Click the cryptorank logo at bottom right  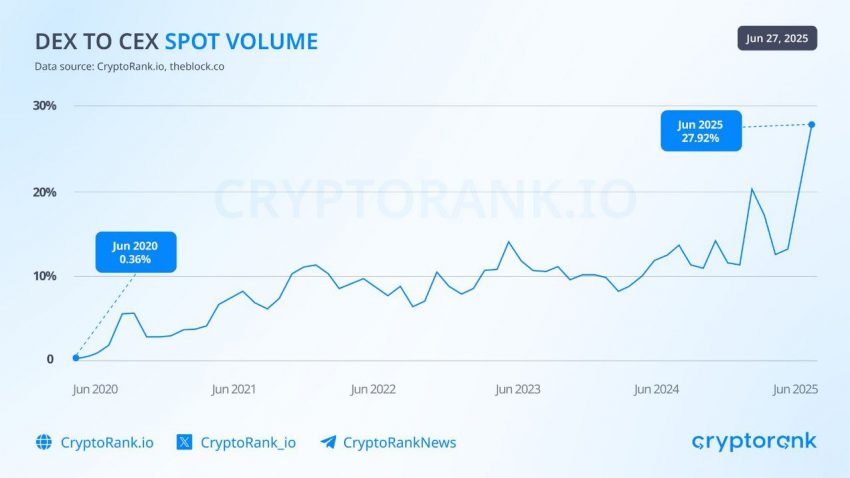coord(754,442)
